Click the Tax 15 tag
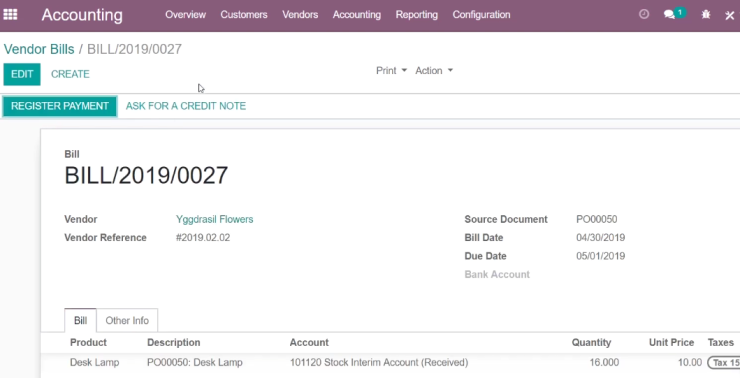740x378 pixels. coord(724,363)
